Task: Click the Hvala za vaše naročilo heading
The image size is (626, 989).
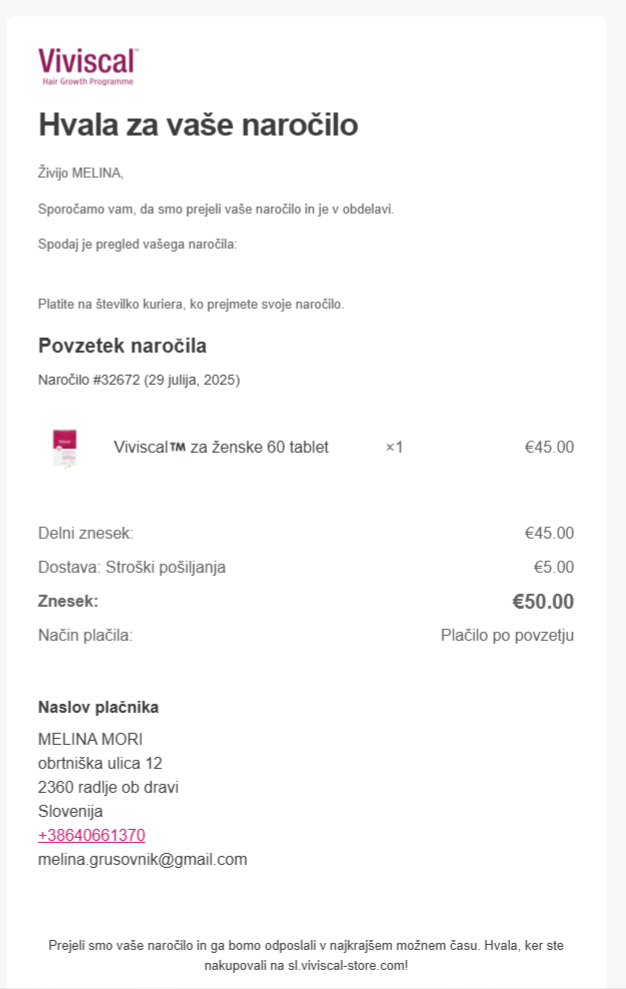Action: pyautogui.click(x=198, y=124)
